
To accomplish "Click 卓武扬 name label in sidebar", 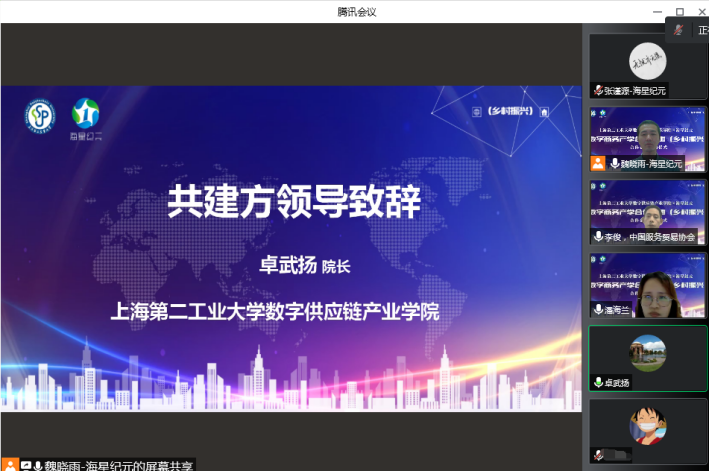I will [x=617, y=383].
